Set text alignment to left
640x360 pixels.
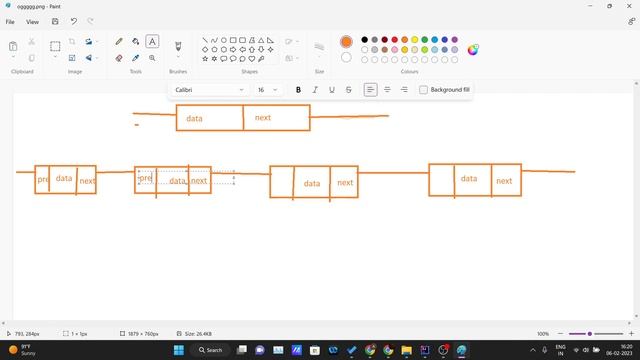pos(370,90)
